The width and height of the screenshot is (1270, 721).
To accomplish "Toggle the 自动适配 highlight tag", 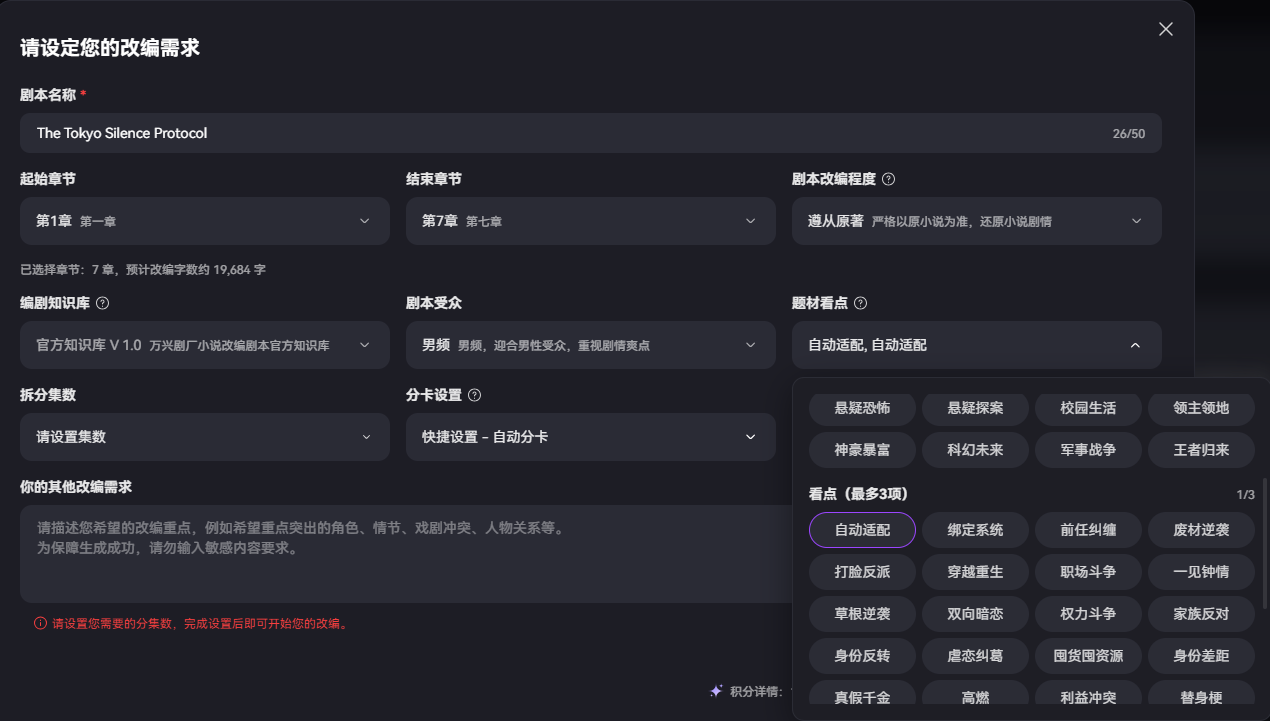I will [x=862, y=530].
